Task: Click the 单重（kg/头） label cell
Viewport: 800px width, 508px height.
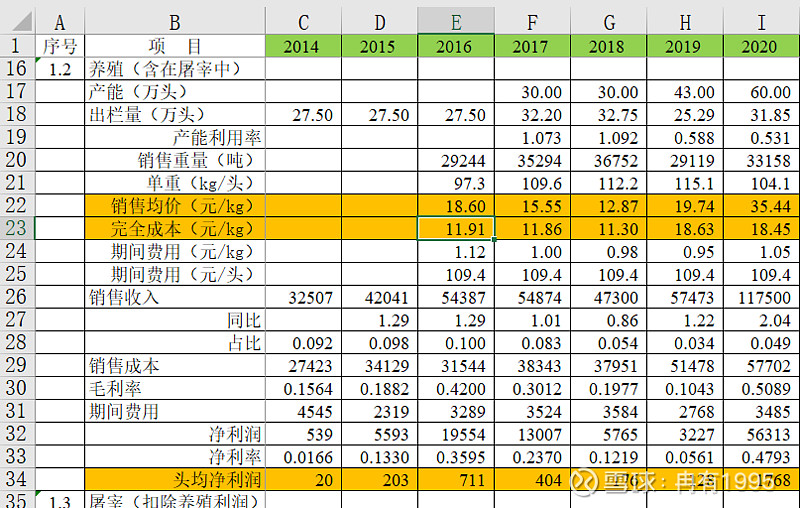Action: point(175,183)
